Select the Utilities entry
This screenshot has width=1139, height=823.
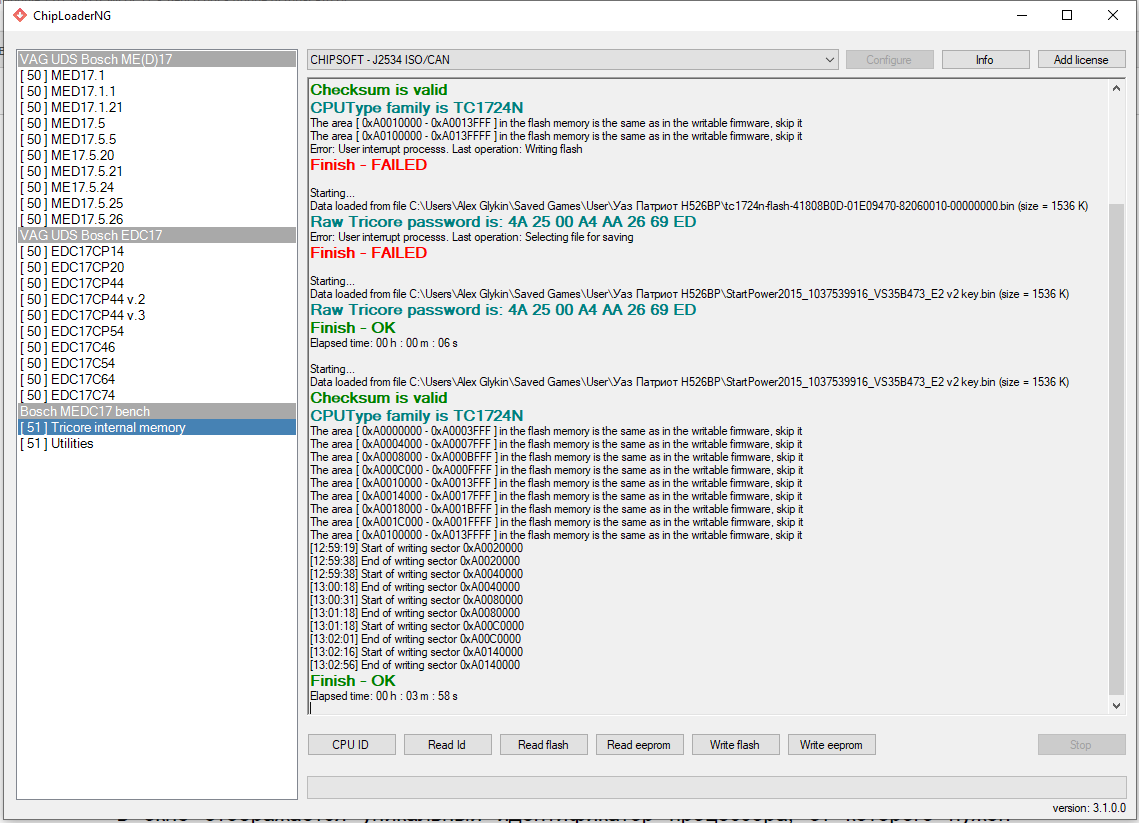(x=72, y=443)
